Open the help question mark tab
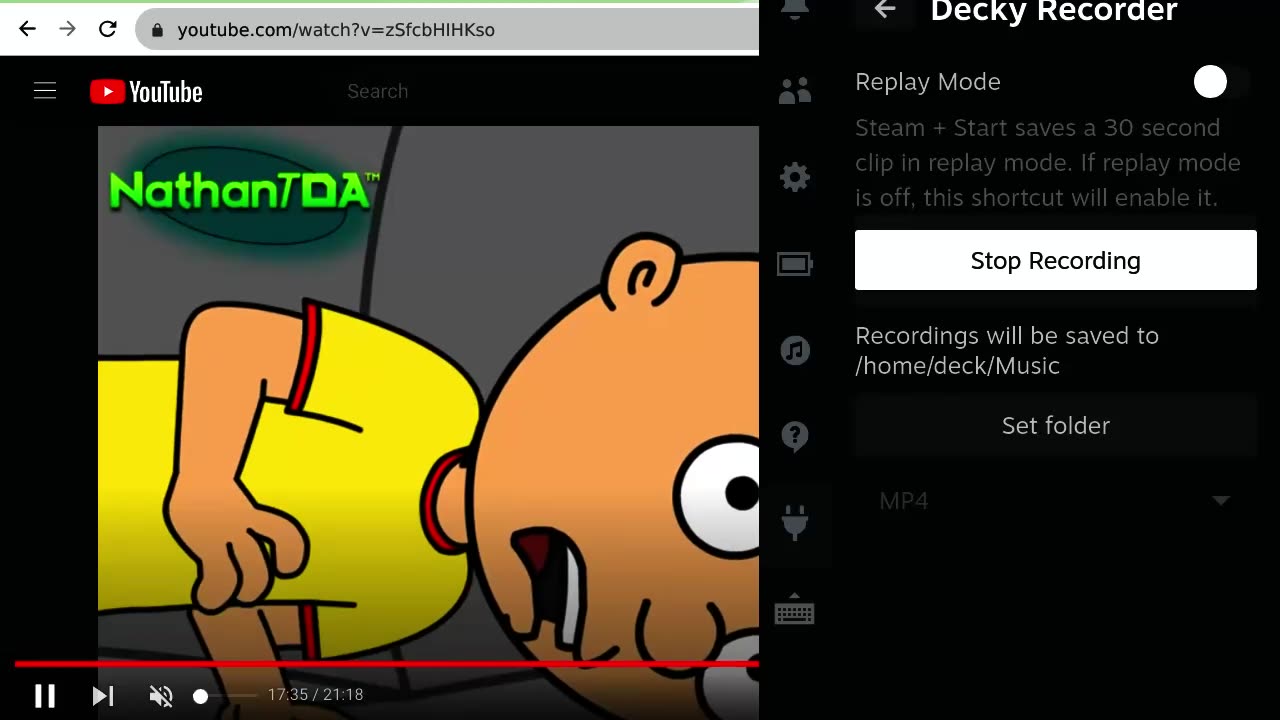1280x720 pixels. coord(795,437)
